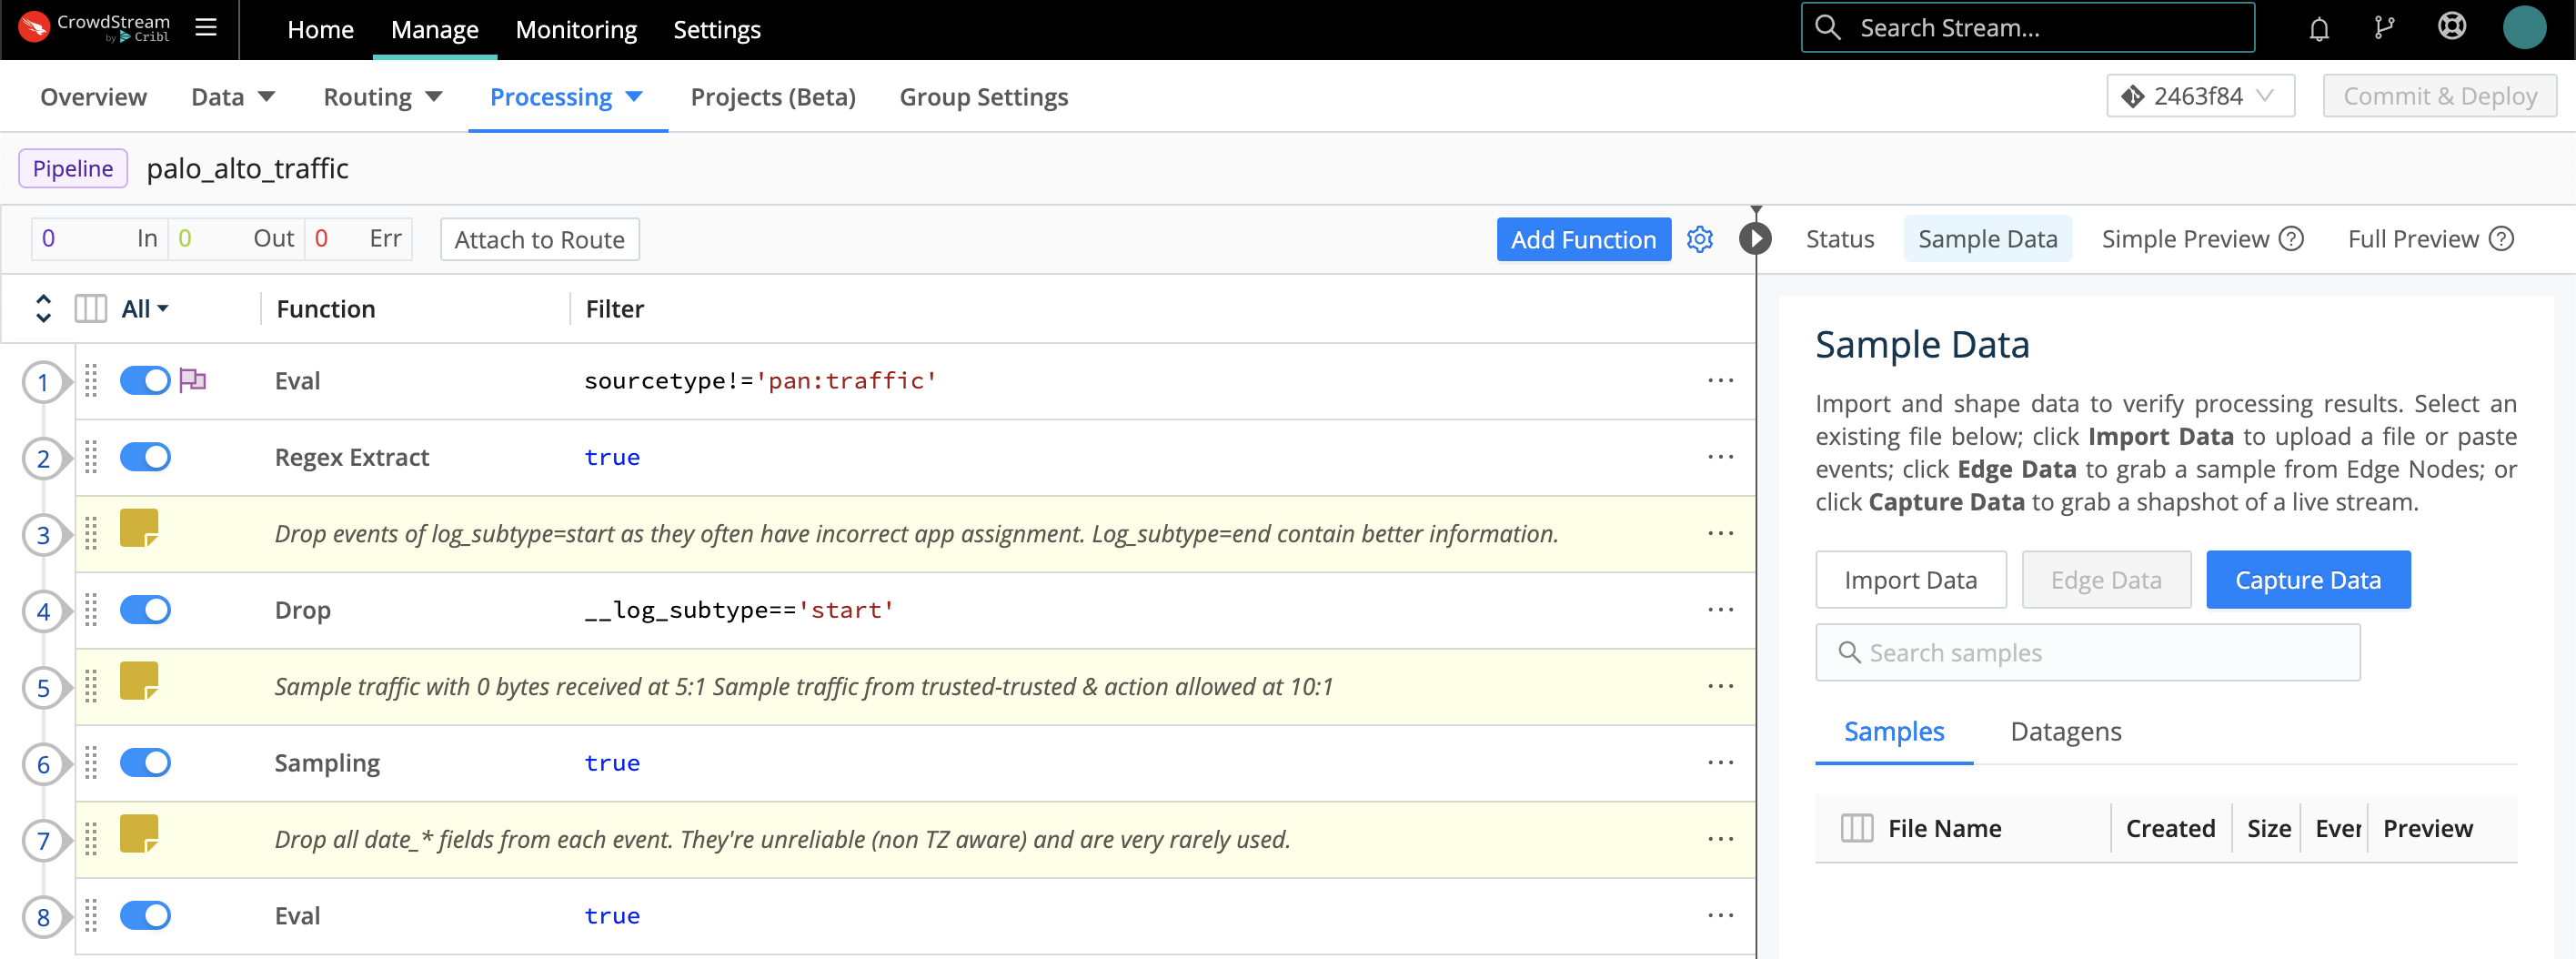The width and height of the screenshot is (2576, 959).
Task: Switch to the Monitoring tab
Action: click(x=575, y=29)
